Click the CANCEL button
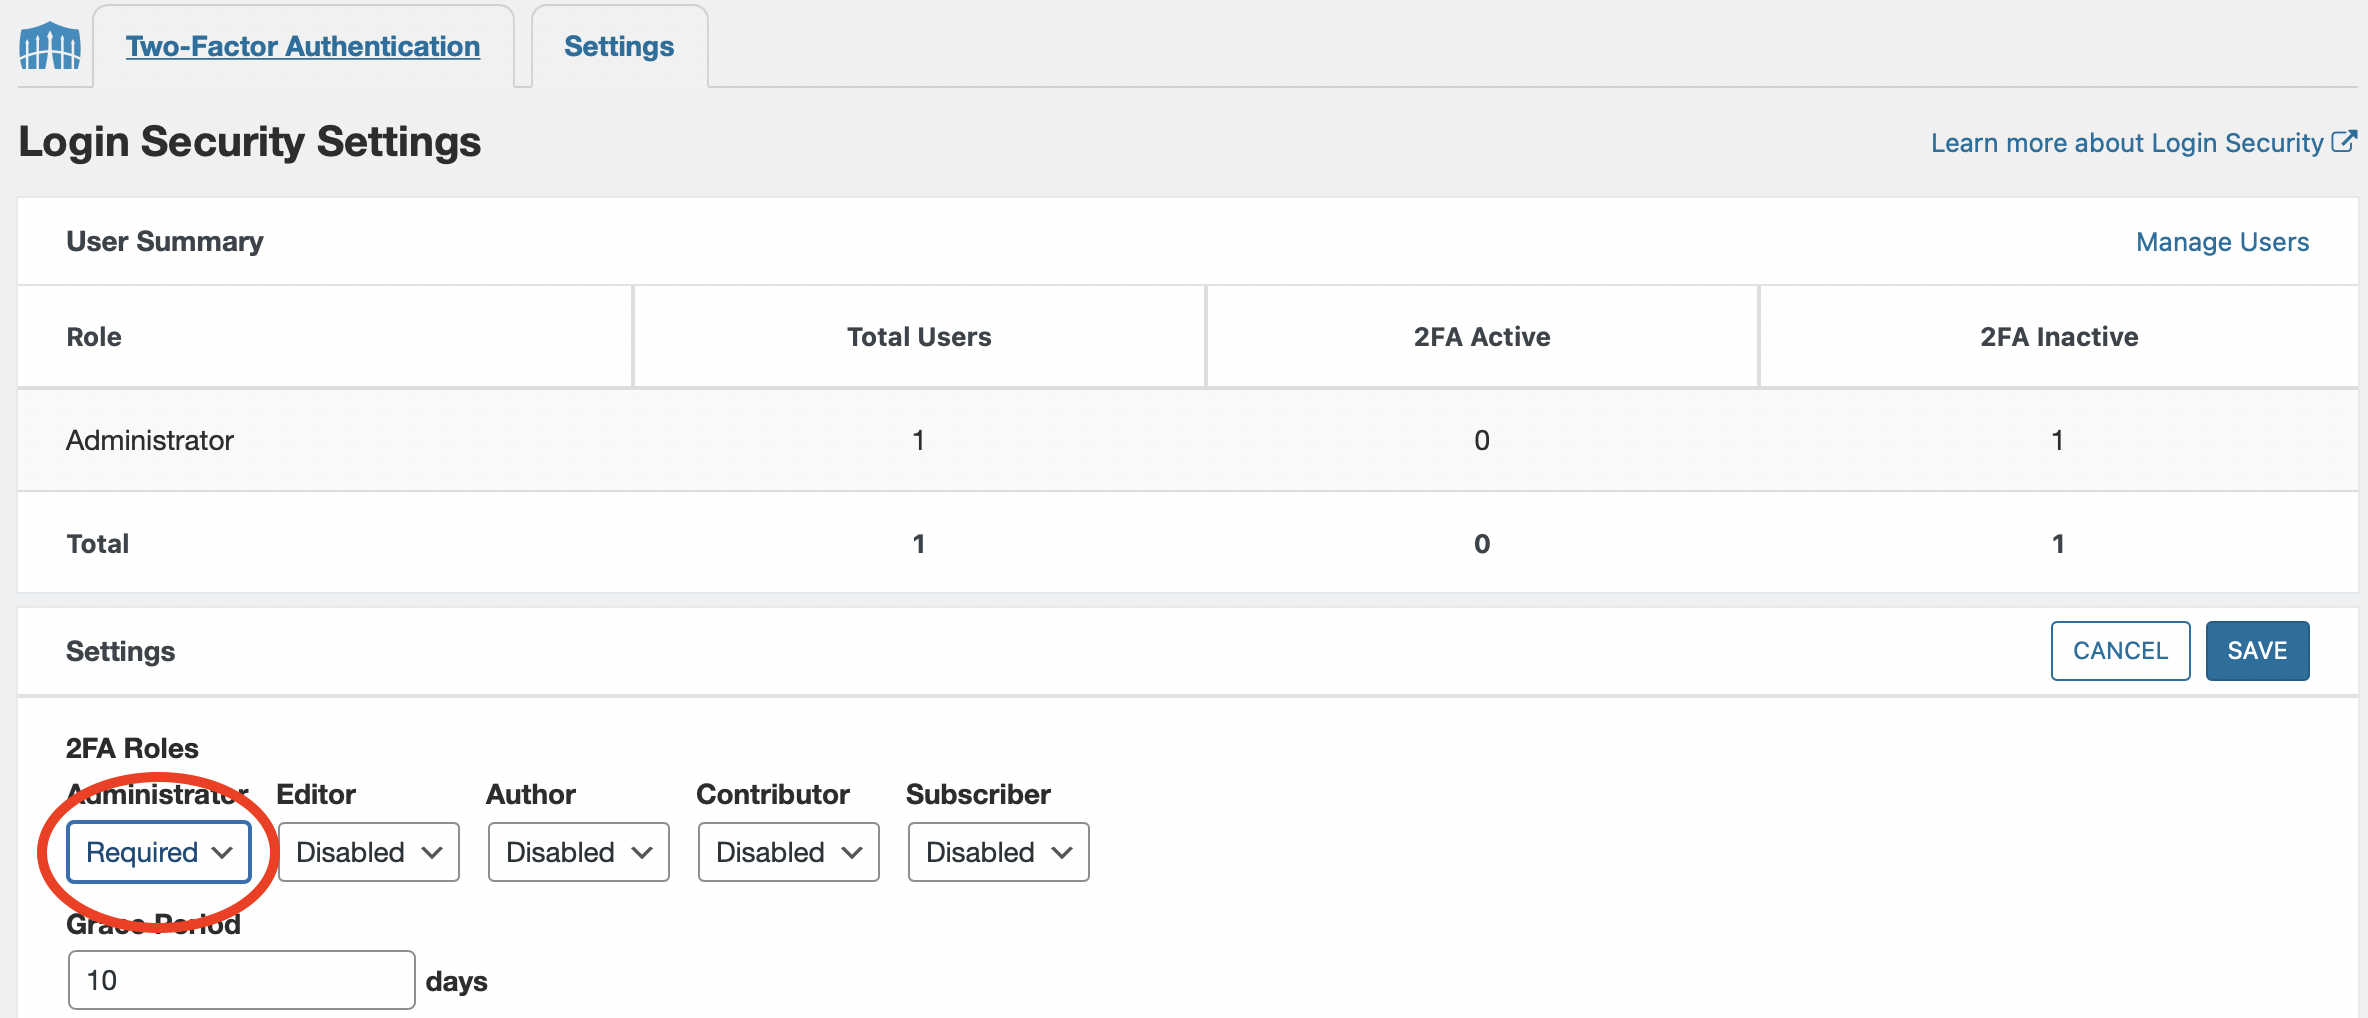Viewport: 2368px width, 1018px height. point(2121,651)
